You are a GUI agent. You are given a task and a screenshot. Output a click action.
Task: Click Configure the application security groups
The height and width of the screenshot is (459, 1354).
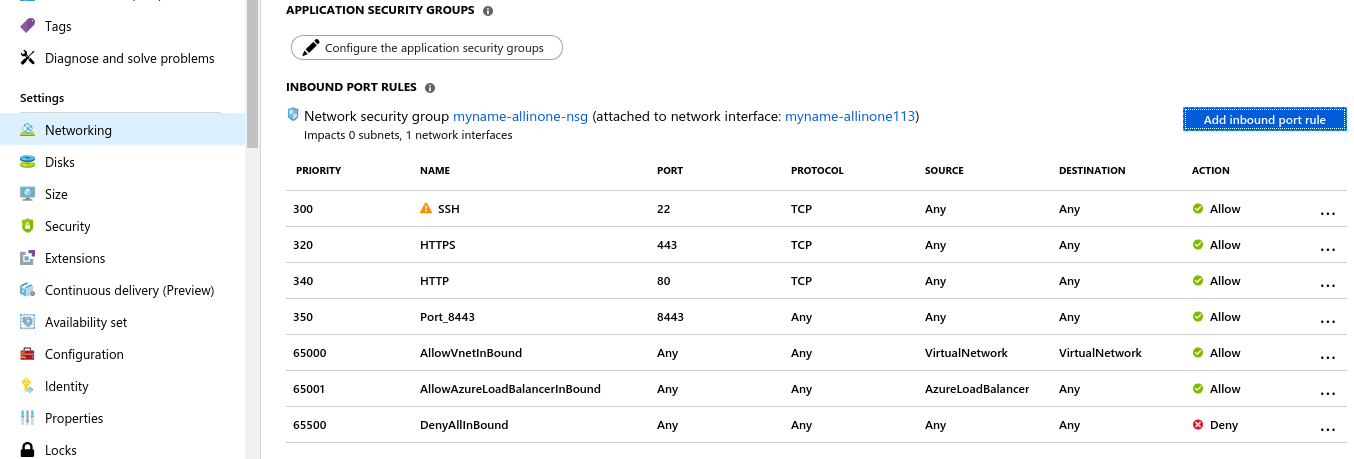tap(426, 47)
